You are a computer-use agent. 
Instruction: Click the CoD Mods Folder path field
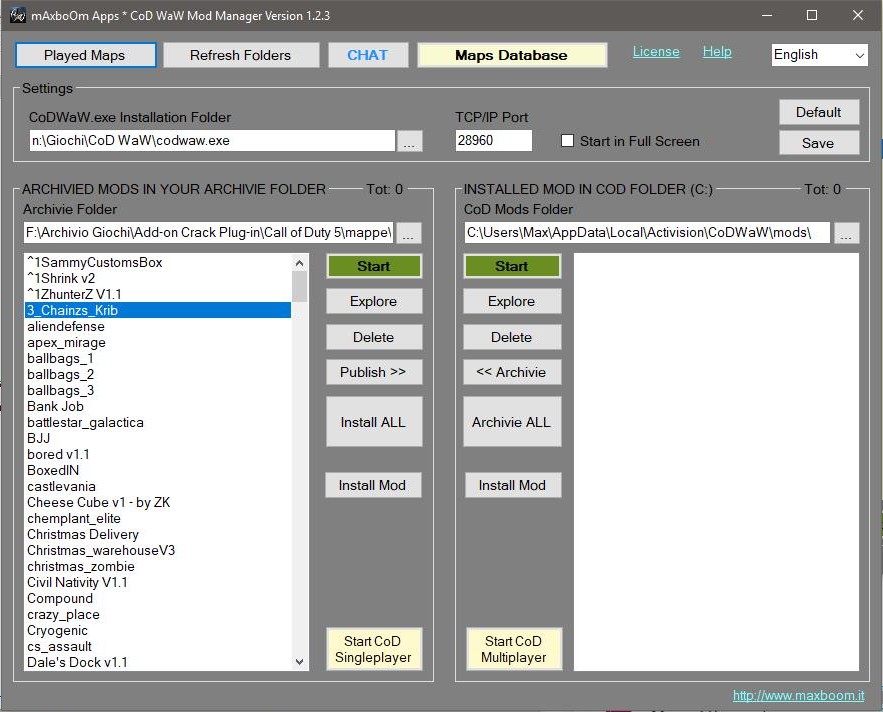(647, 233)
